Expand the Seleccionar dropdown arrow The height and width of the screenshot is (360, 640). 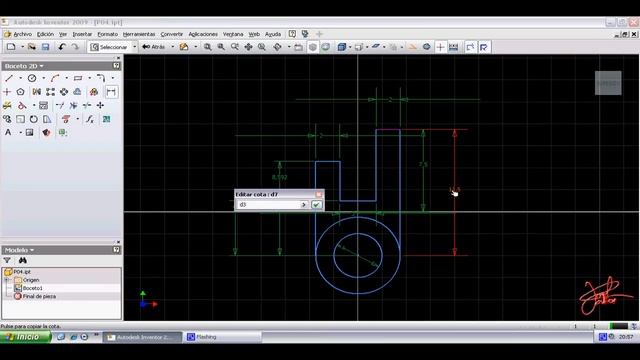(x=134, y=47)
